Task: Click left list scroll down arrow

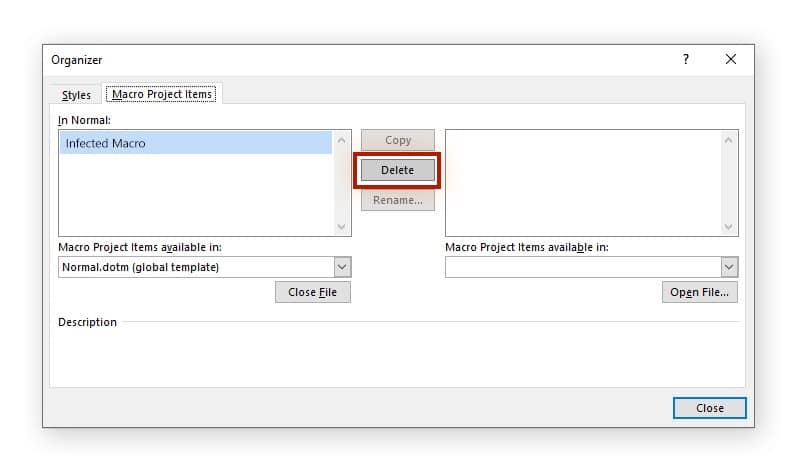Action: click(x=342, y=227)
